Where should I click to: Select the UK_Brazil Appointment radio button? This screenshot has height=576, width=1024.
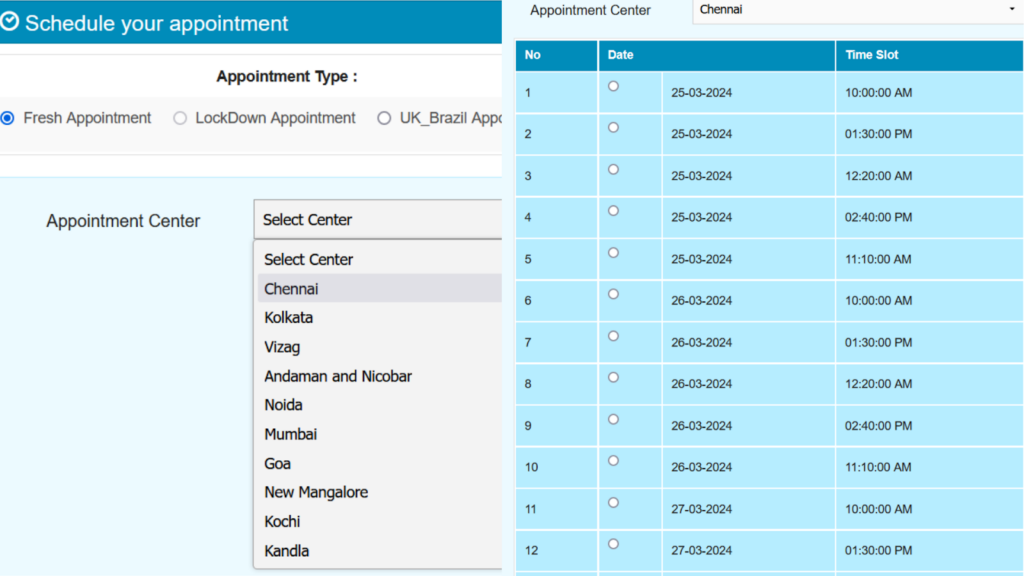coord(384,118)
